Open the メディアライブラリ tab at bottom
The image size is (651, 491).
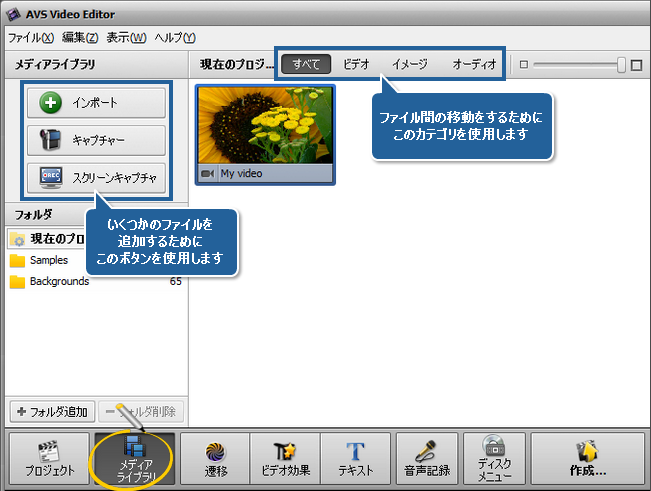[135, 458]
